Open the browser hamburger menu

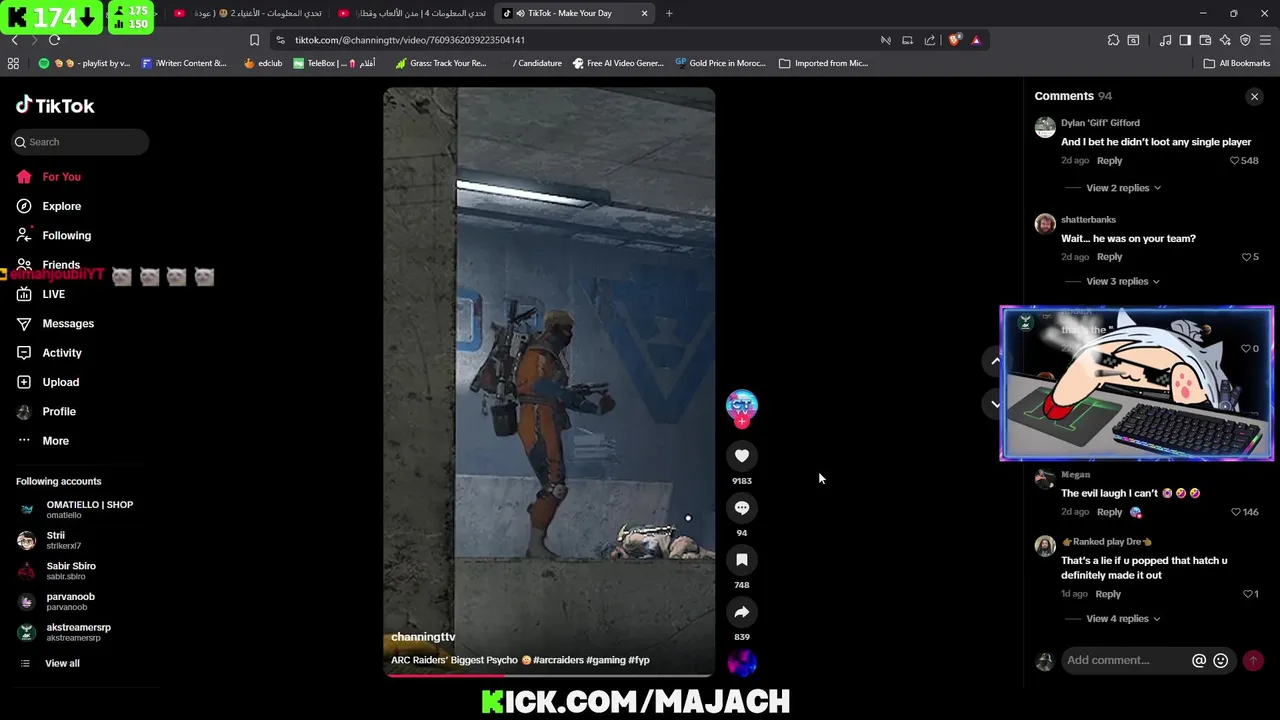pos(1266,40)
